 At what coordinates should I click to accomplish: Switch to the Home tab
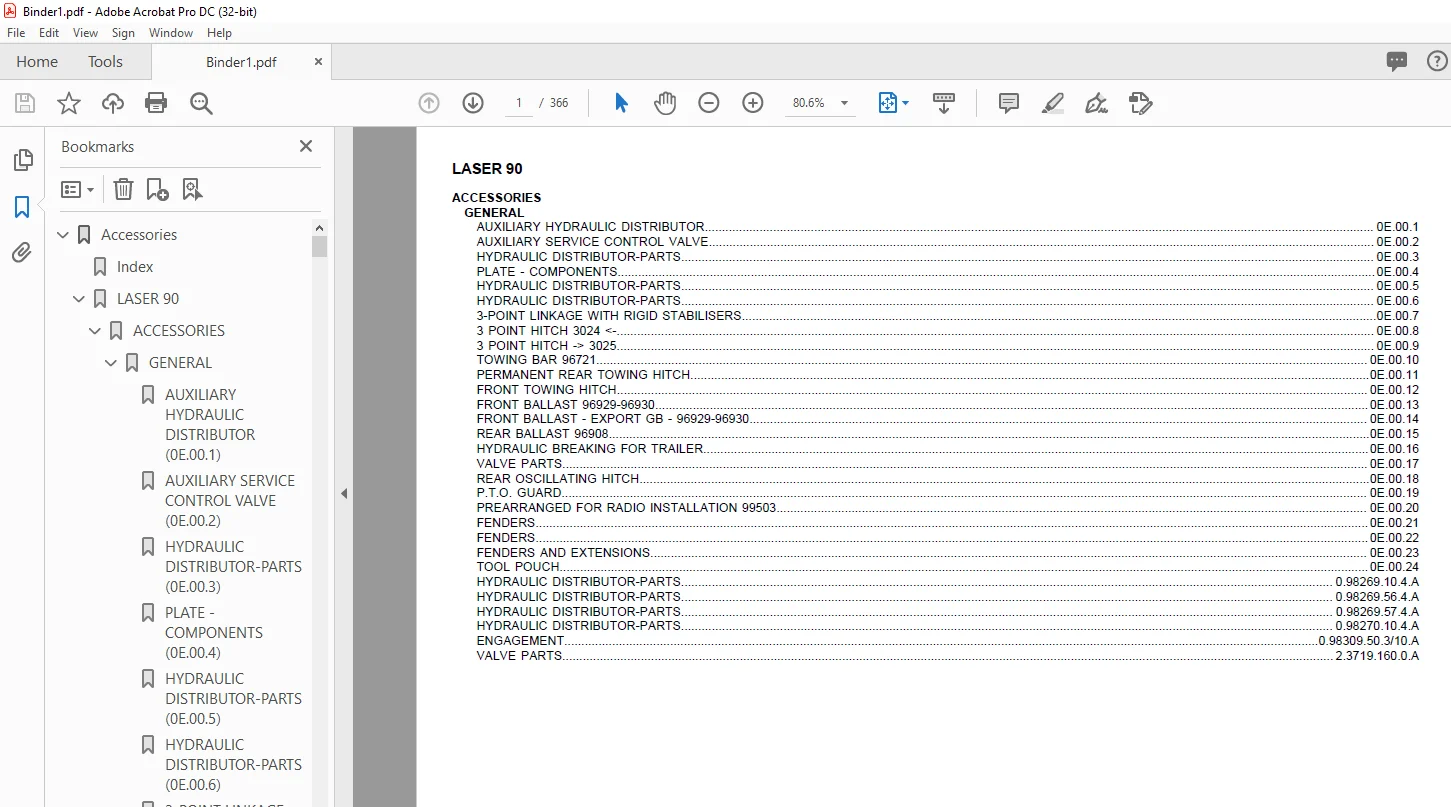(x=37, y=62)
